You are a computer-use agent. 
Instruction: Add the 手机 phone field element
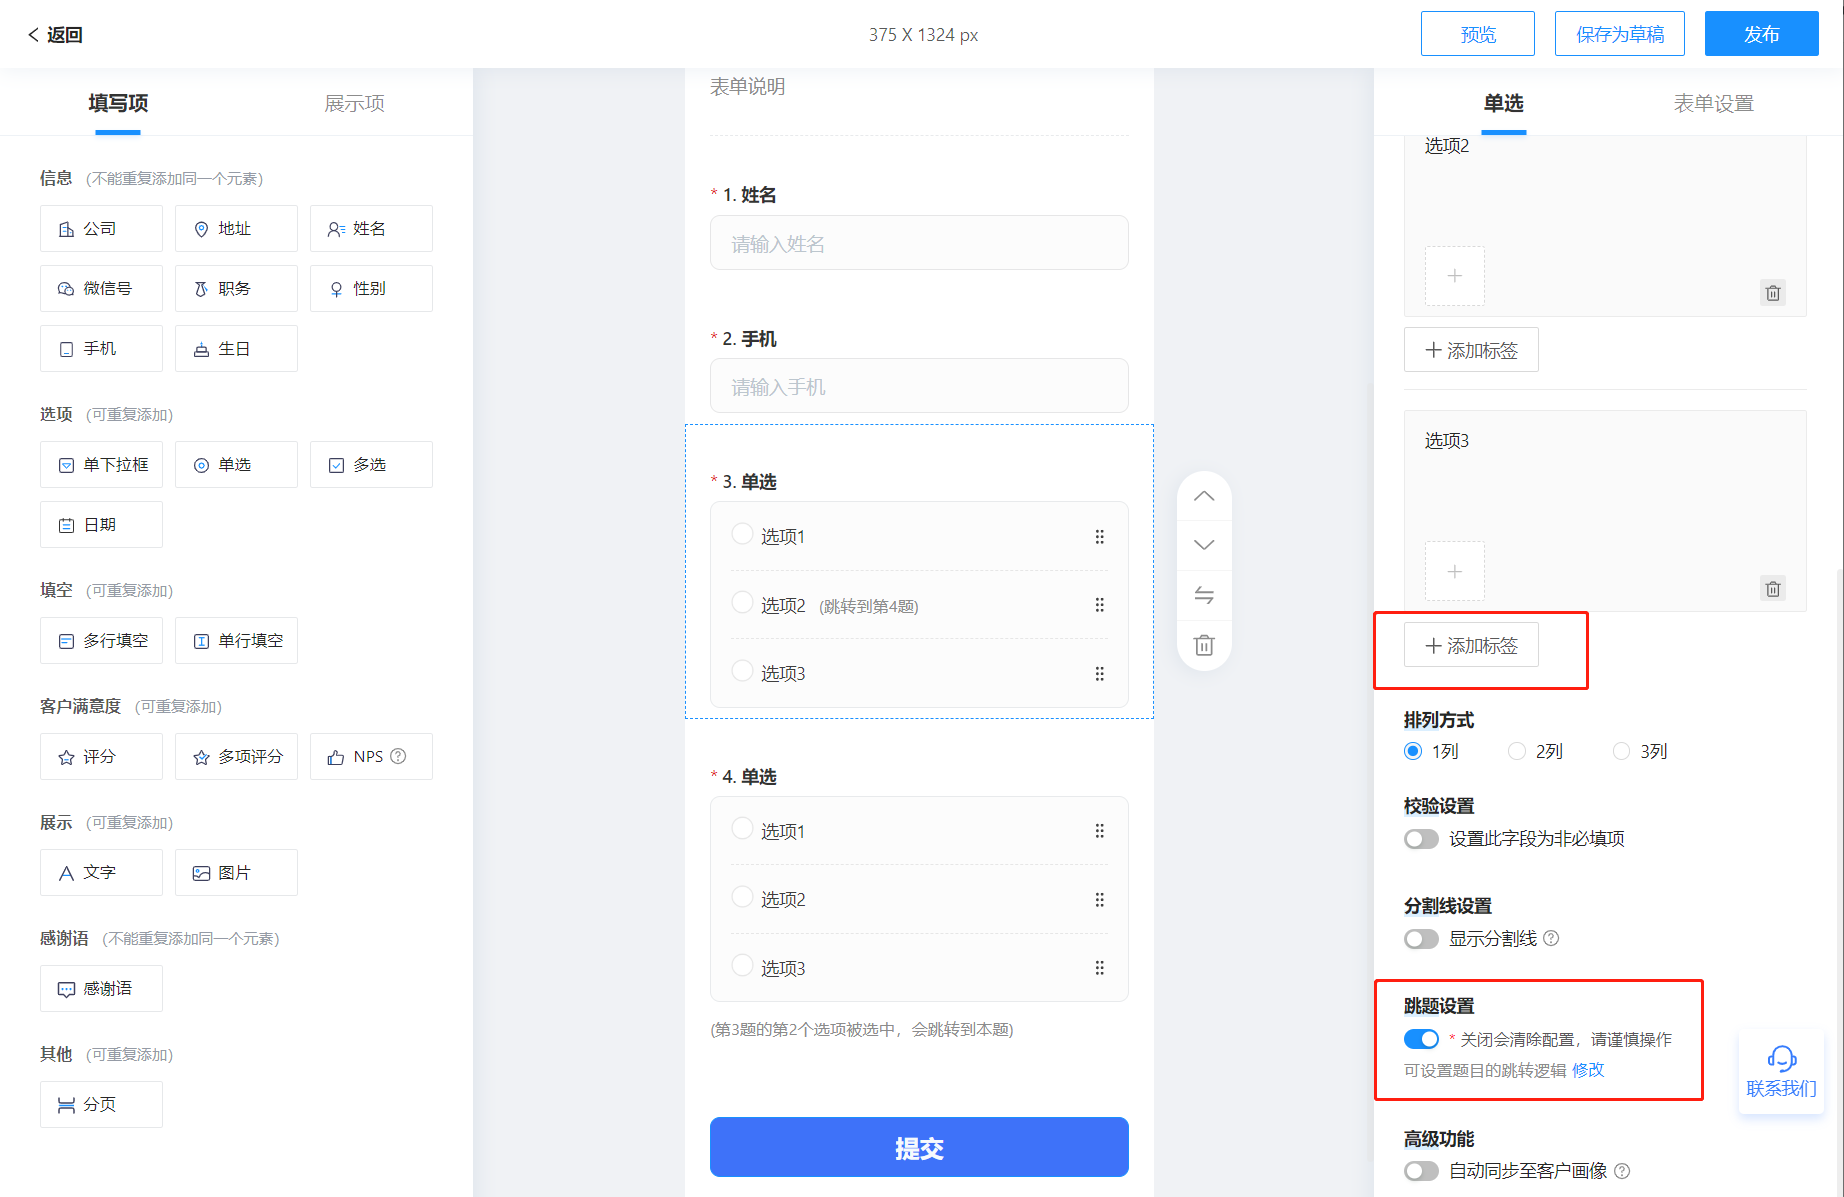[x=101, y=349]
